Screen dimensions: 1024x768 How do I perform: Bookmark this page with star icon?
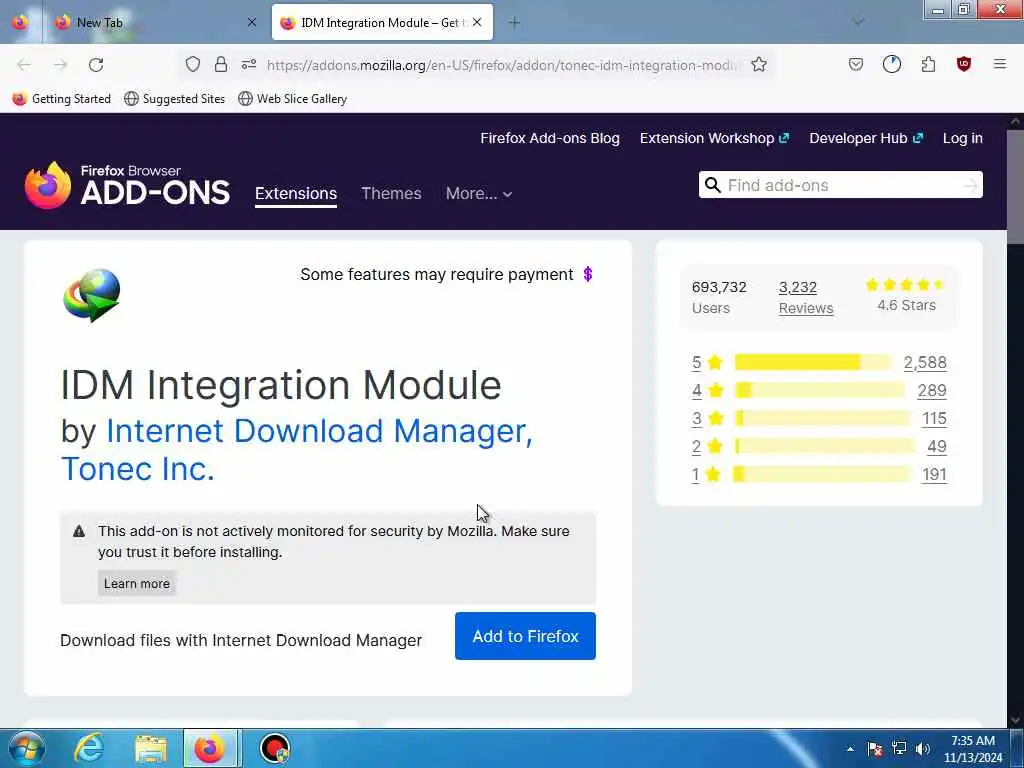[758, 64]
